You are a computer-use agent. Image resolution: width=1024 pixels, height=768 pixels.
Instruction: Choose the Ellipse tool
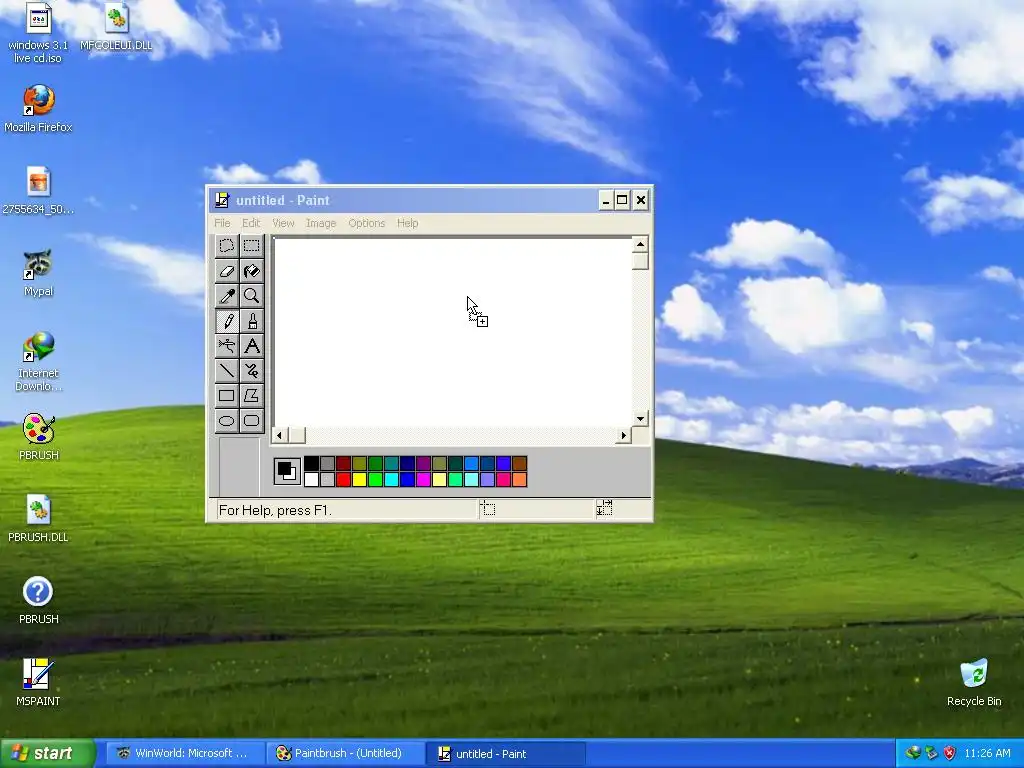(227, 420)
